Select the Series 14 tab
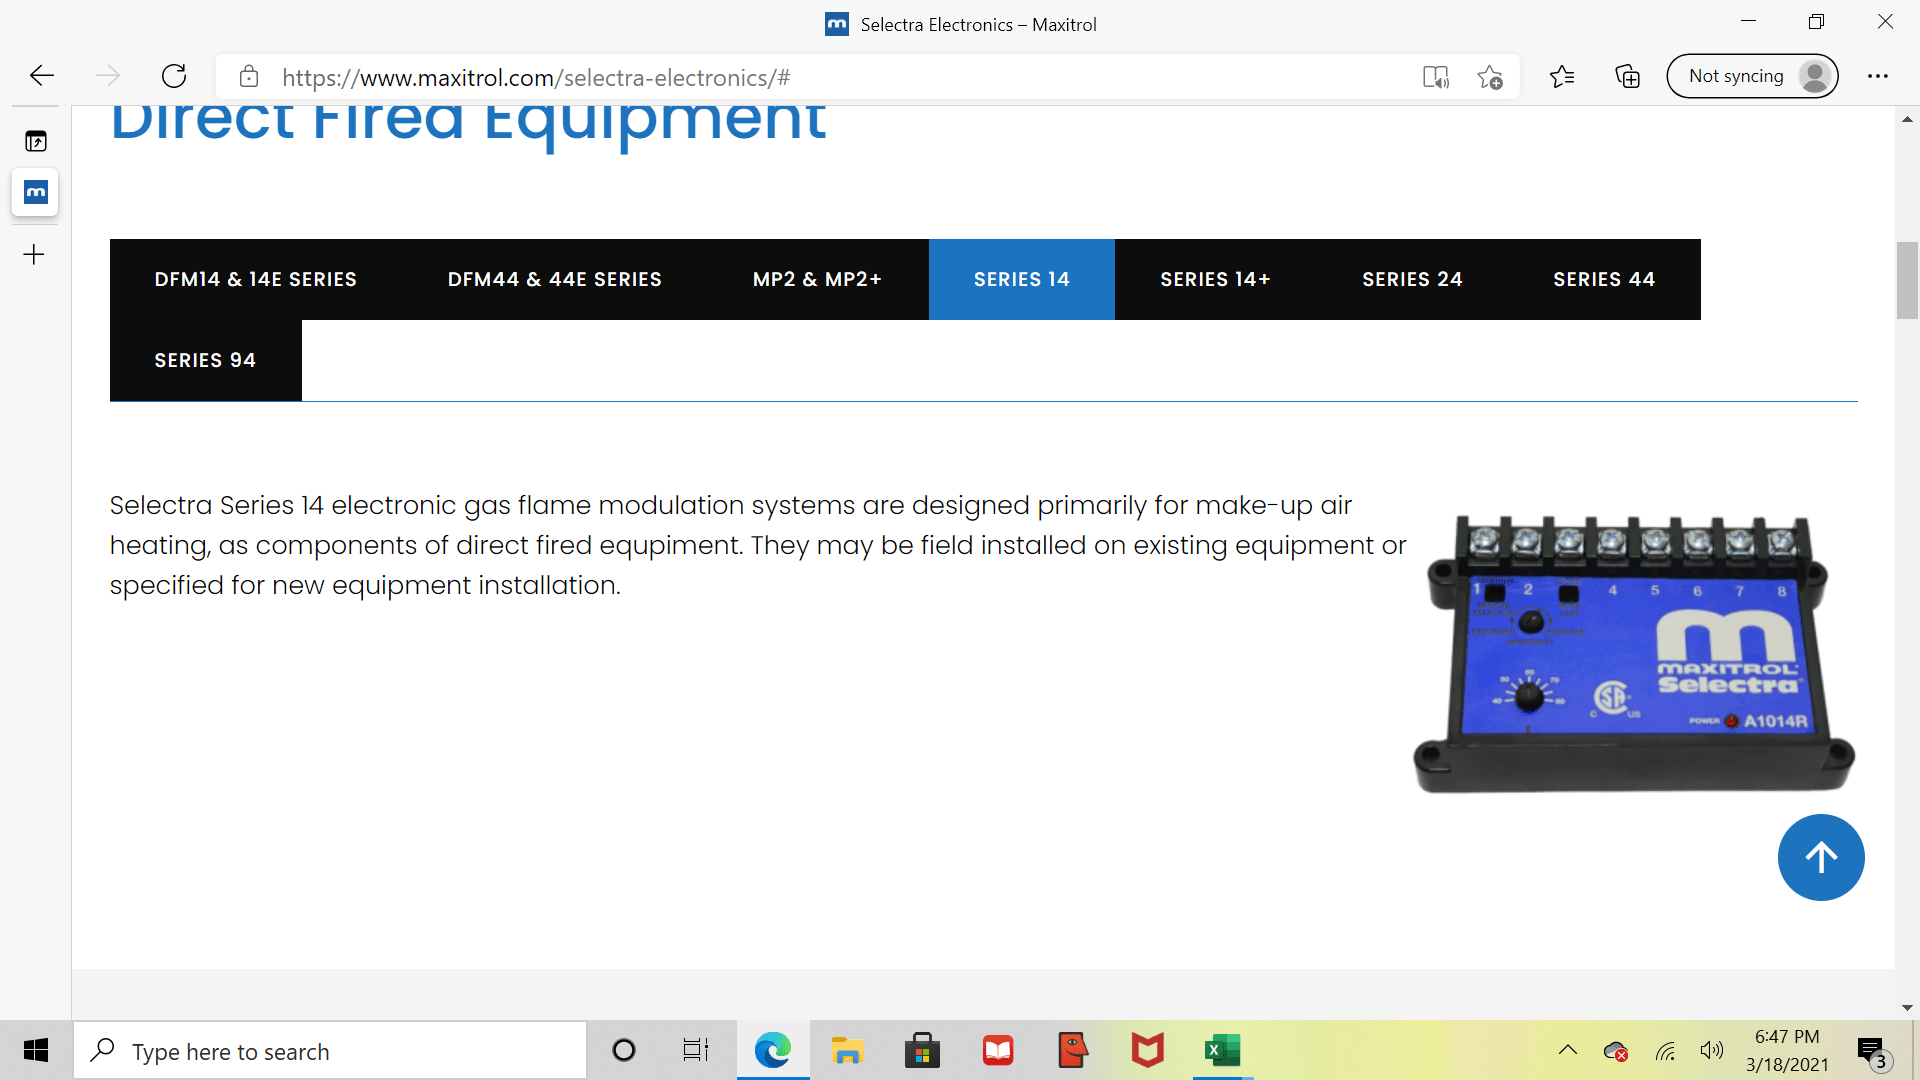Screen dimensions: 1920x1080 click(x=1022, y=280)
